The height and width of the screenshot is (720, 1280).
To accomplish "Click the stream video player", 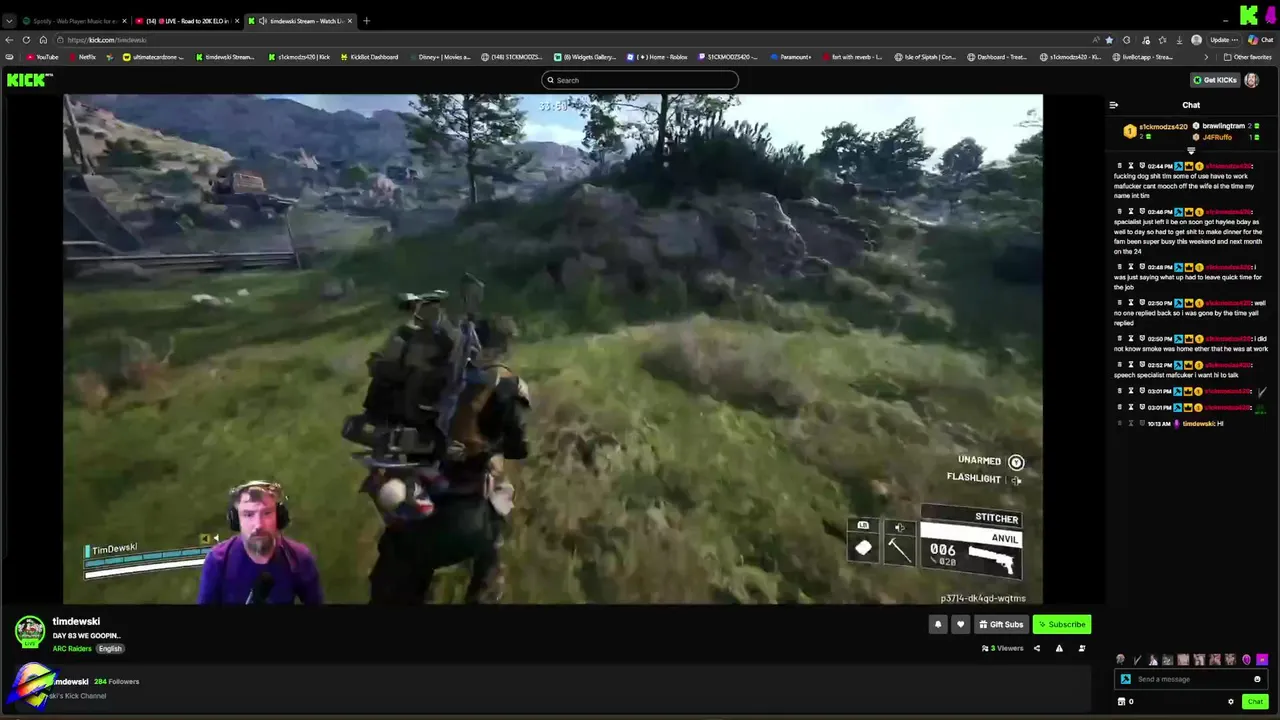I will pos(553,350).
